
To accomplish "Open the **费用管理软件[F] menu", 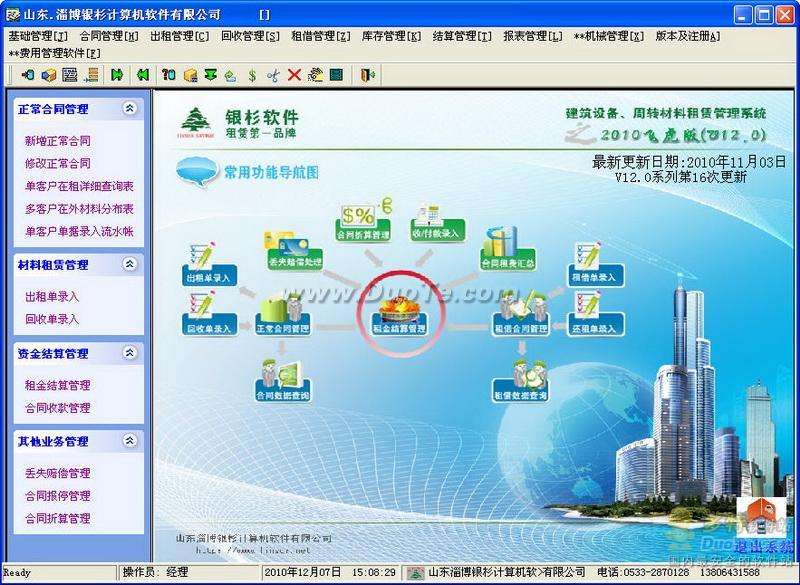I will click(55, 53).
